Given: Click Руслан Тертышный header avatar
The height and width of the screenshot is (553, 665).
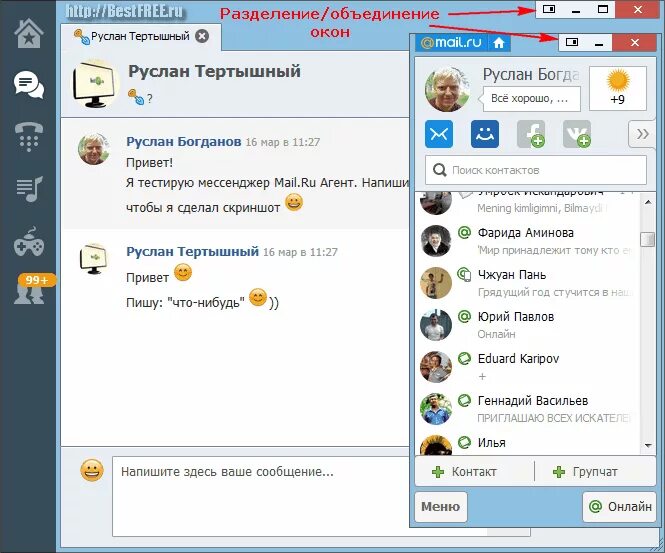Looking at the screenshot, I should pyautogui.click(x=95, y=84).
